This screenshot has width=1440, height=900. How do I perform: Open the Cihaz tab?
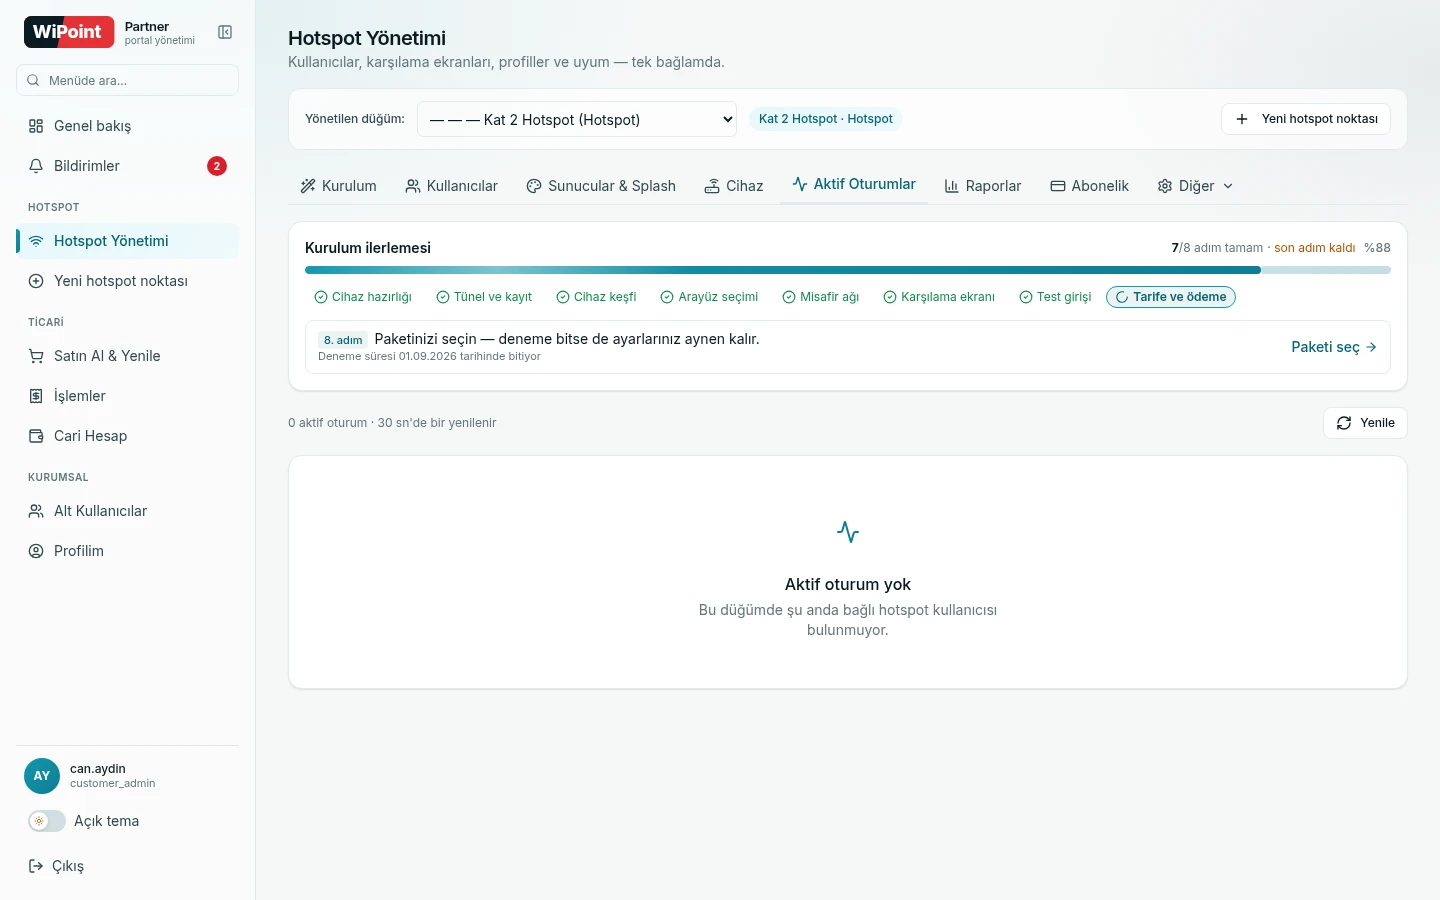(734, 186)
